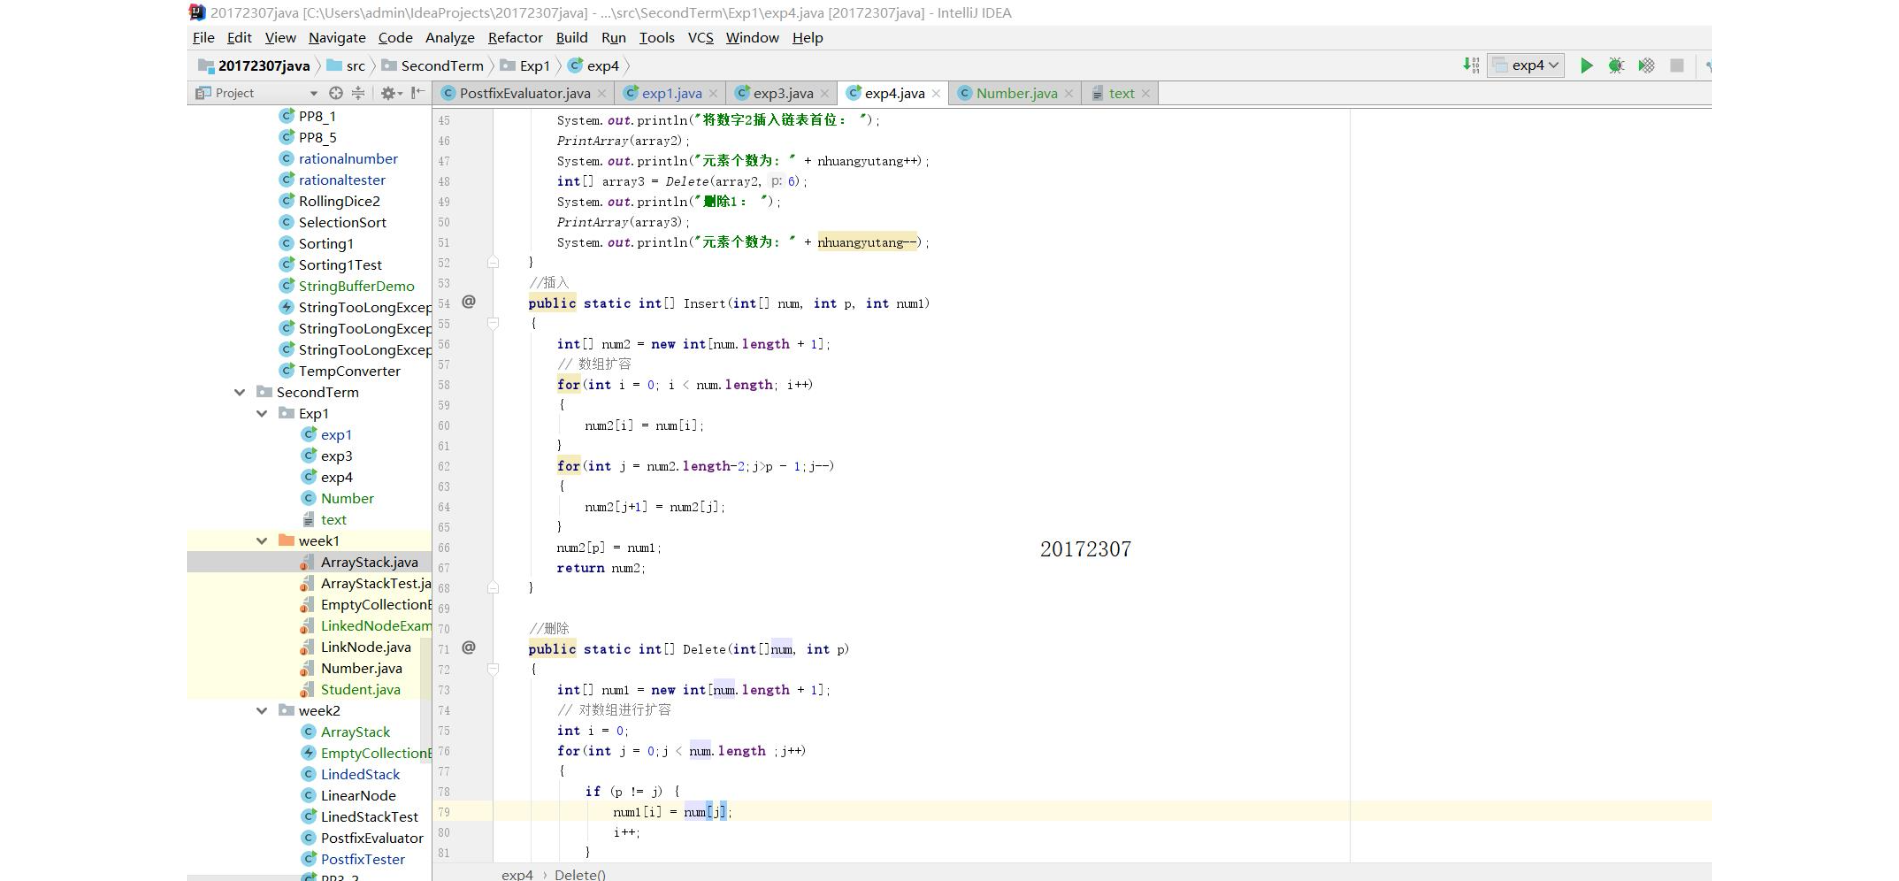Open the Analyze menu
1899x881 pixels.
coord(450,38)
